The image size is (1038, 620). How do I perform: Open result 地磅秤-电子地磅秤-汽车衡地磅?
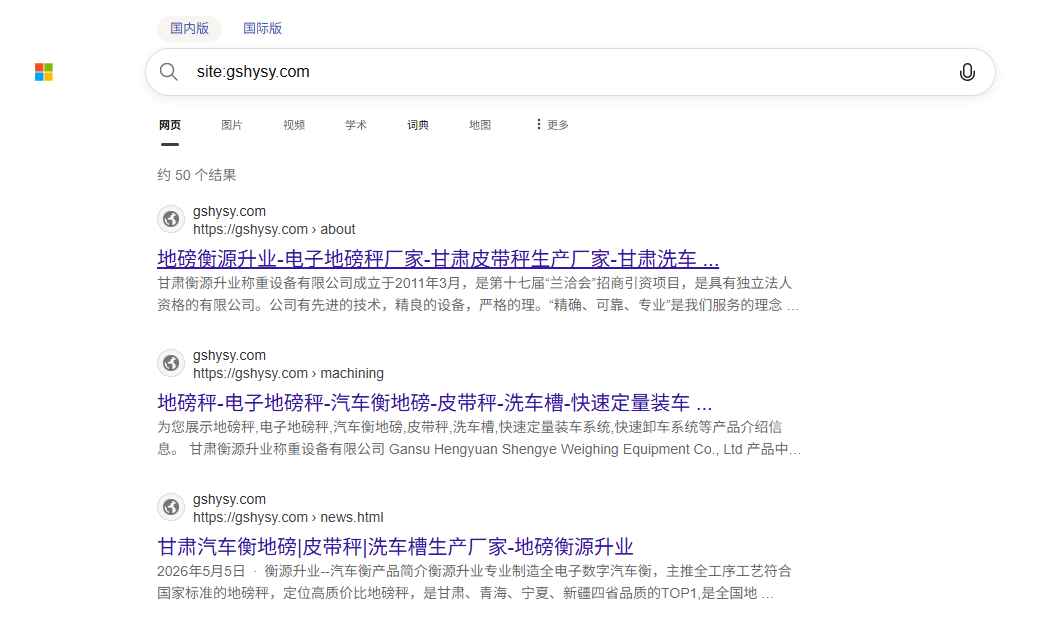tap(434, 402)
